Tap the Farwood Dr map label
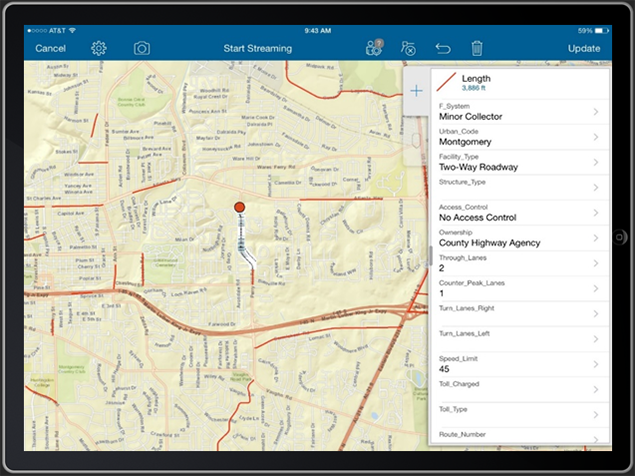635x476 pixels. [x=222, y=324]
